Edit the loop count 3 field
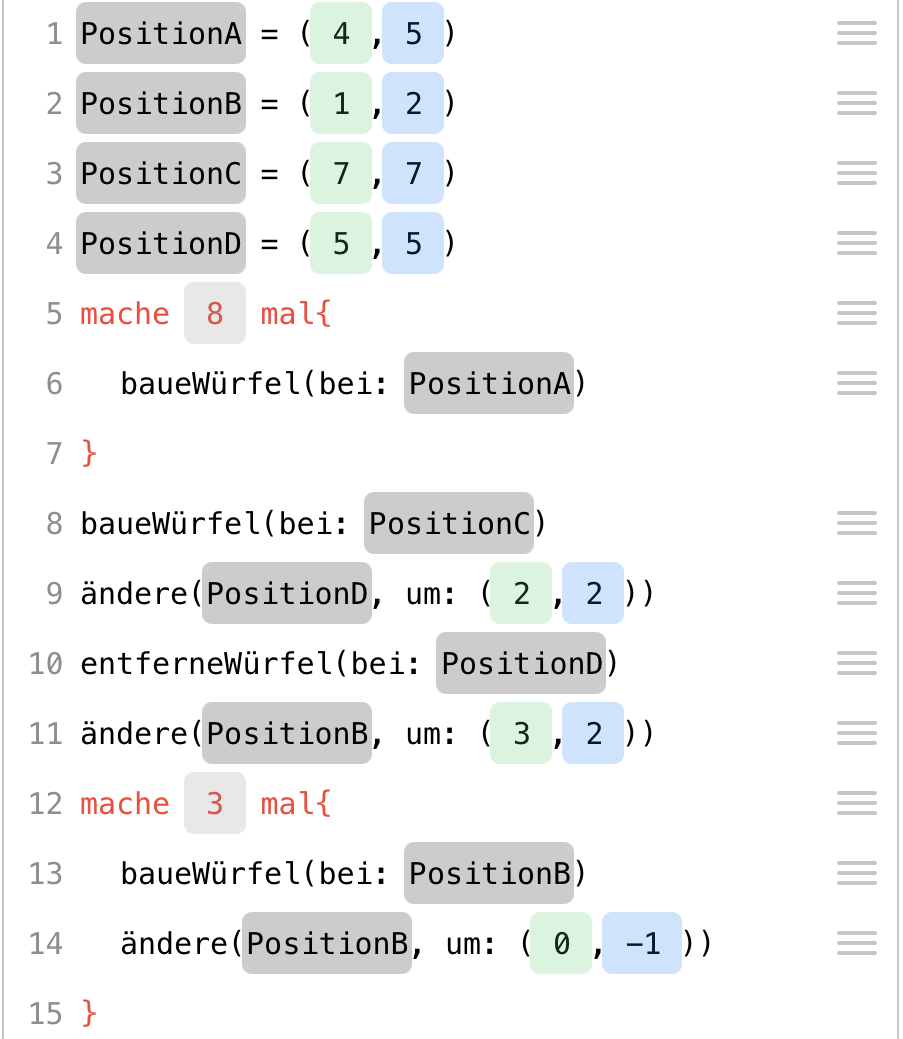The width and height of the screenshot is (903, 1039). click(215, 803)
